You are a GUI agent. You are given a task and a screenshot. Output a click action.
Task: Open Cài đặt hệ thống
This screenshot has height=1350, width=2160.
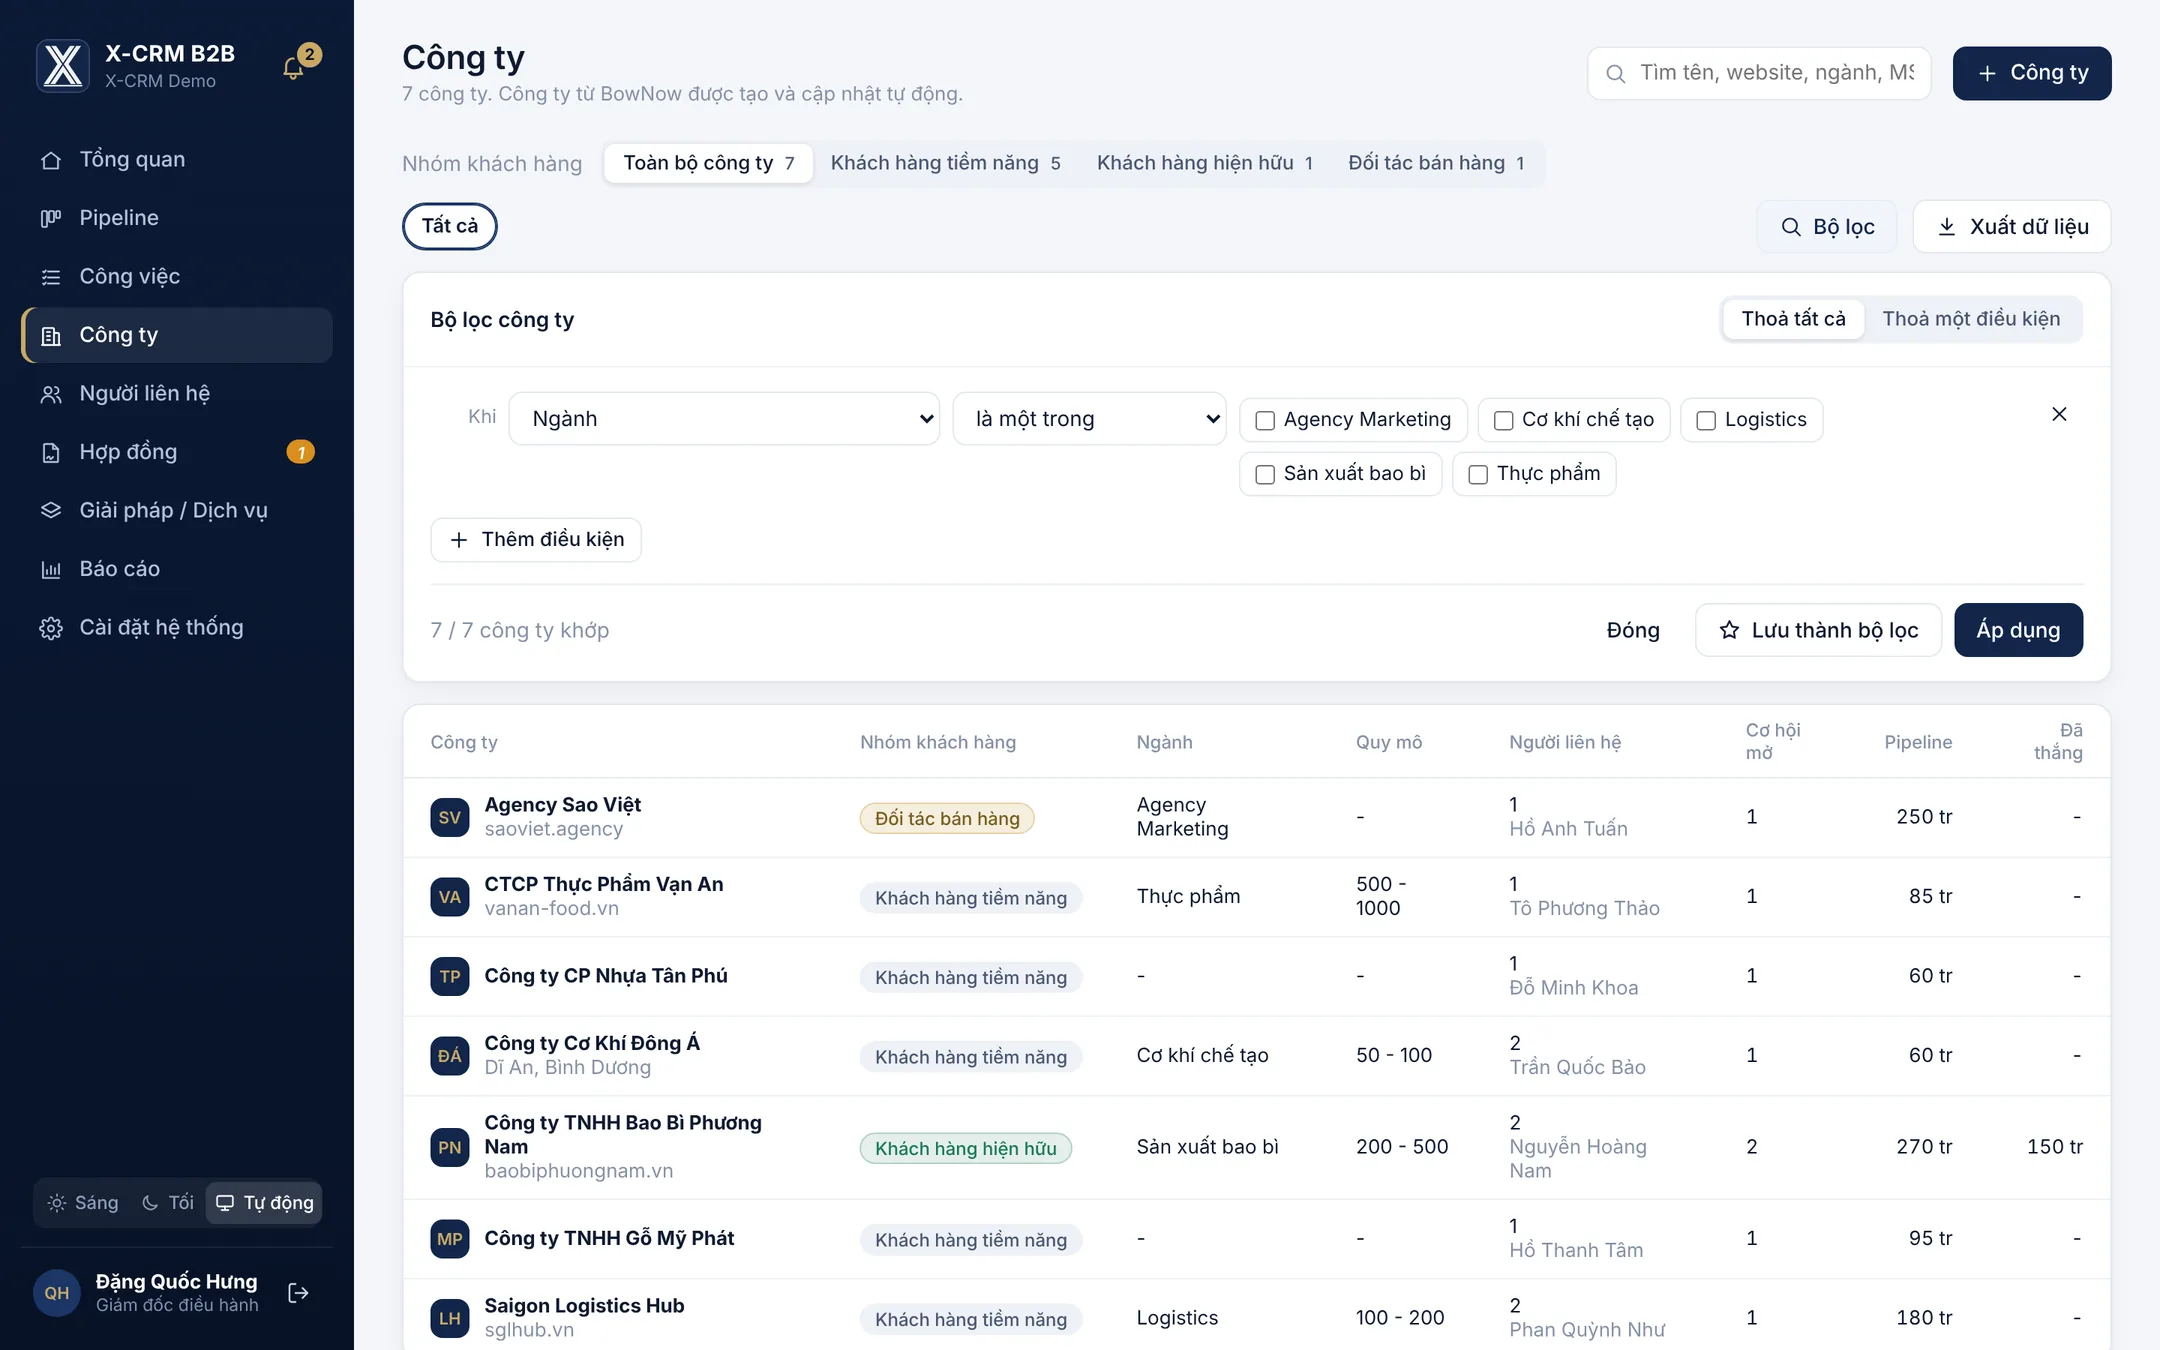(x=177, y=628)
